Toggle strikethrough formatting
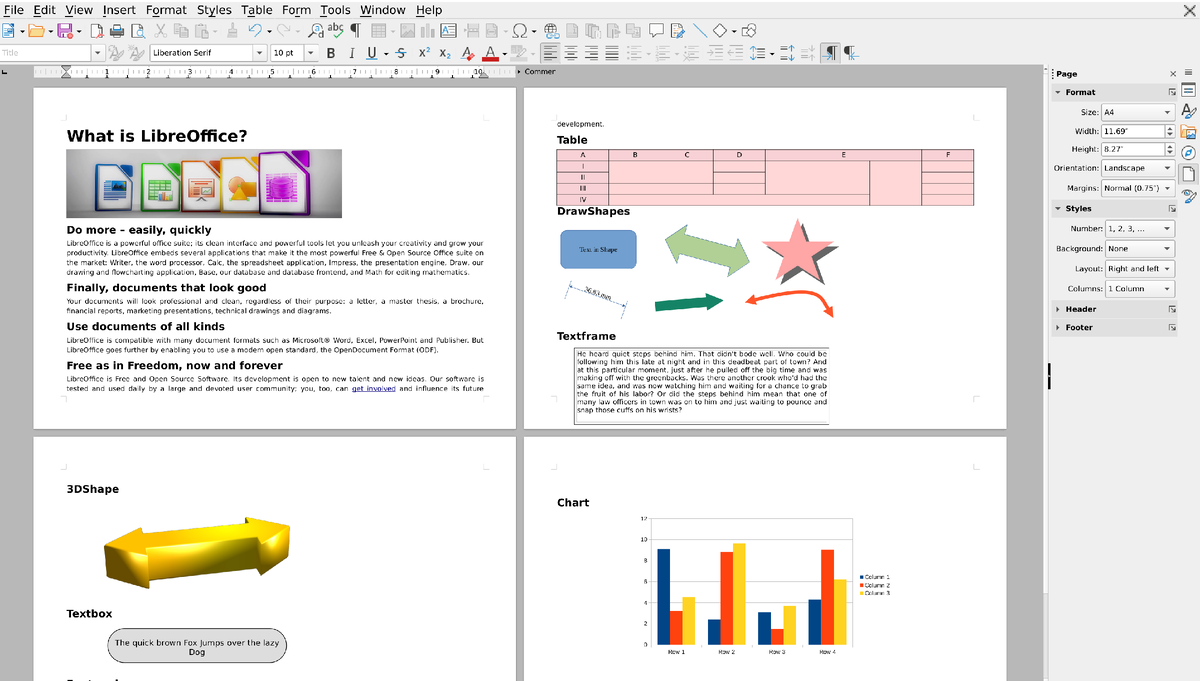 point(400,53)
